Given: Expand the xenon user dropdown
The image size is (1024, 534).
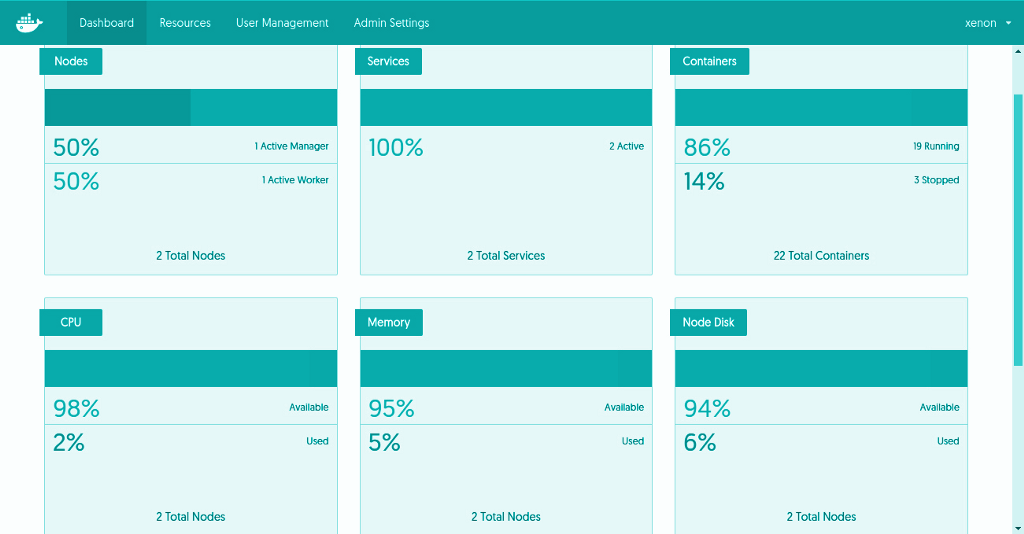Looking at the screenshot, I should (988, 23).
